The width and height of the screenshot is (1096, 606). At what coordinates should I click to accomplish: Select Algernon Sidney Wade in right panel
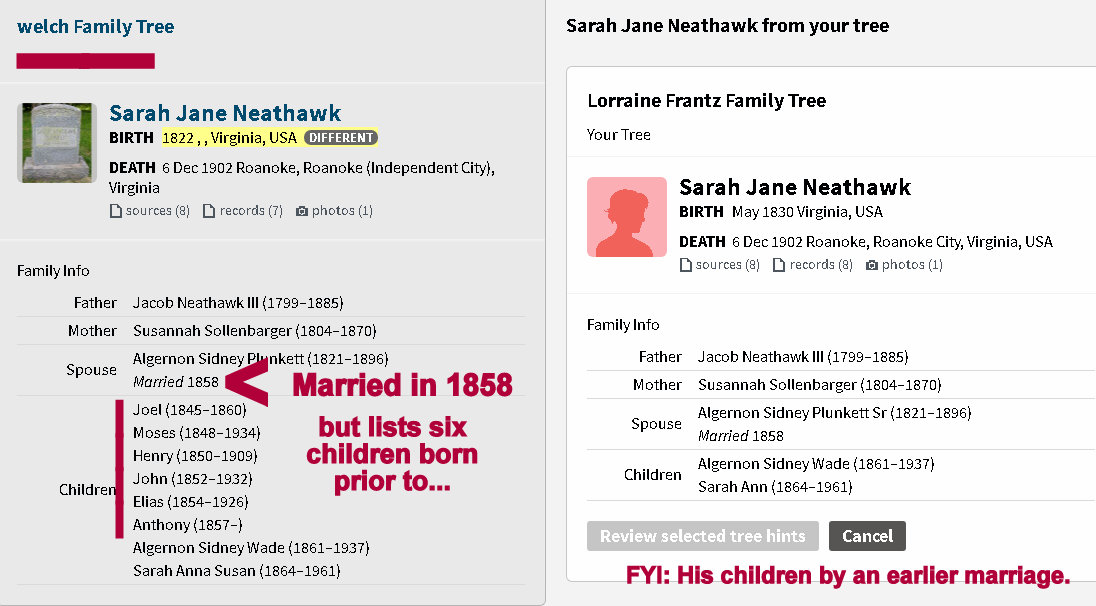click(x=815, y=464)
